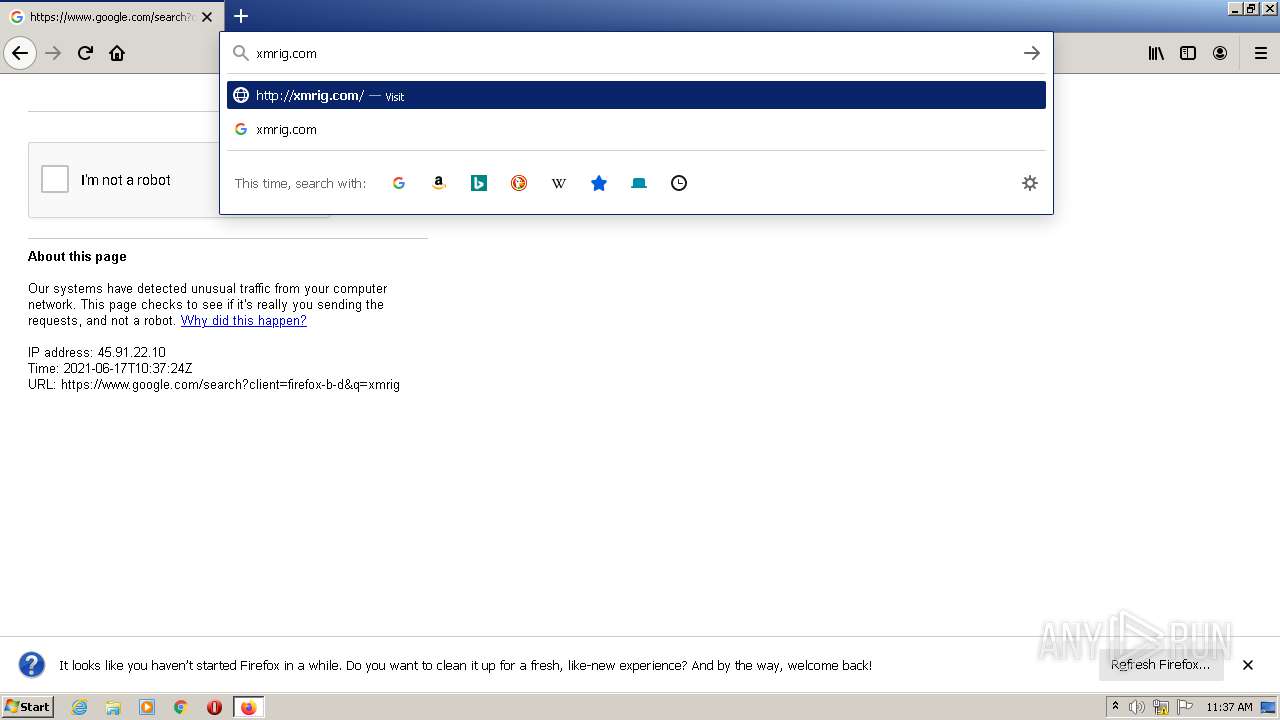Click the IP address 45.91.22.10 text
This screenshot has height=720, width=1280.
coord(97,353)
